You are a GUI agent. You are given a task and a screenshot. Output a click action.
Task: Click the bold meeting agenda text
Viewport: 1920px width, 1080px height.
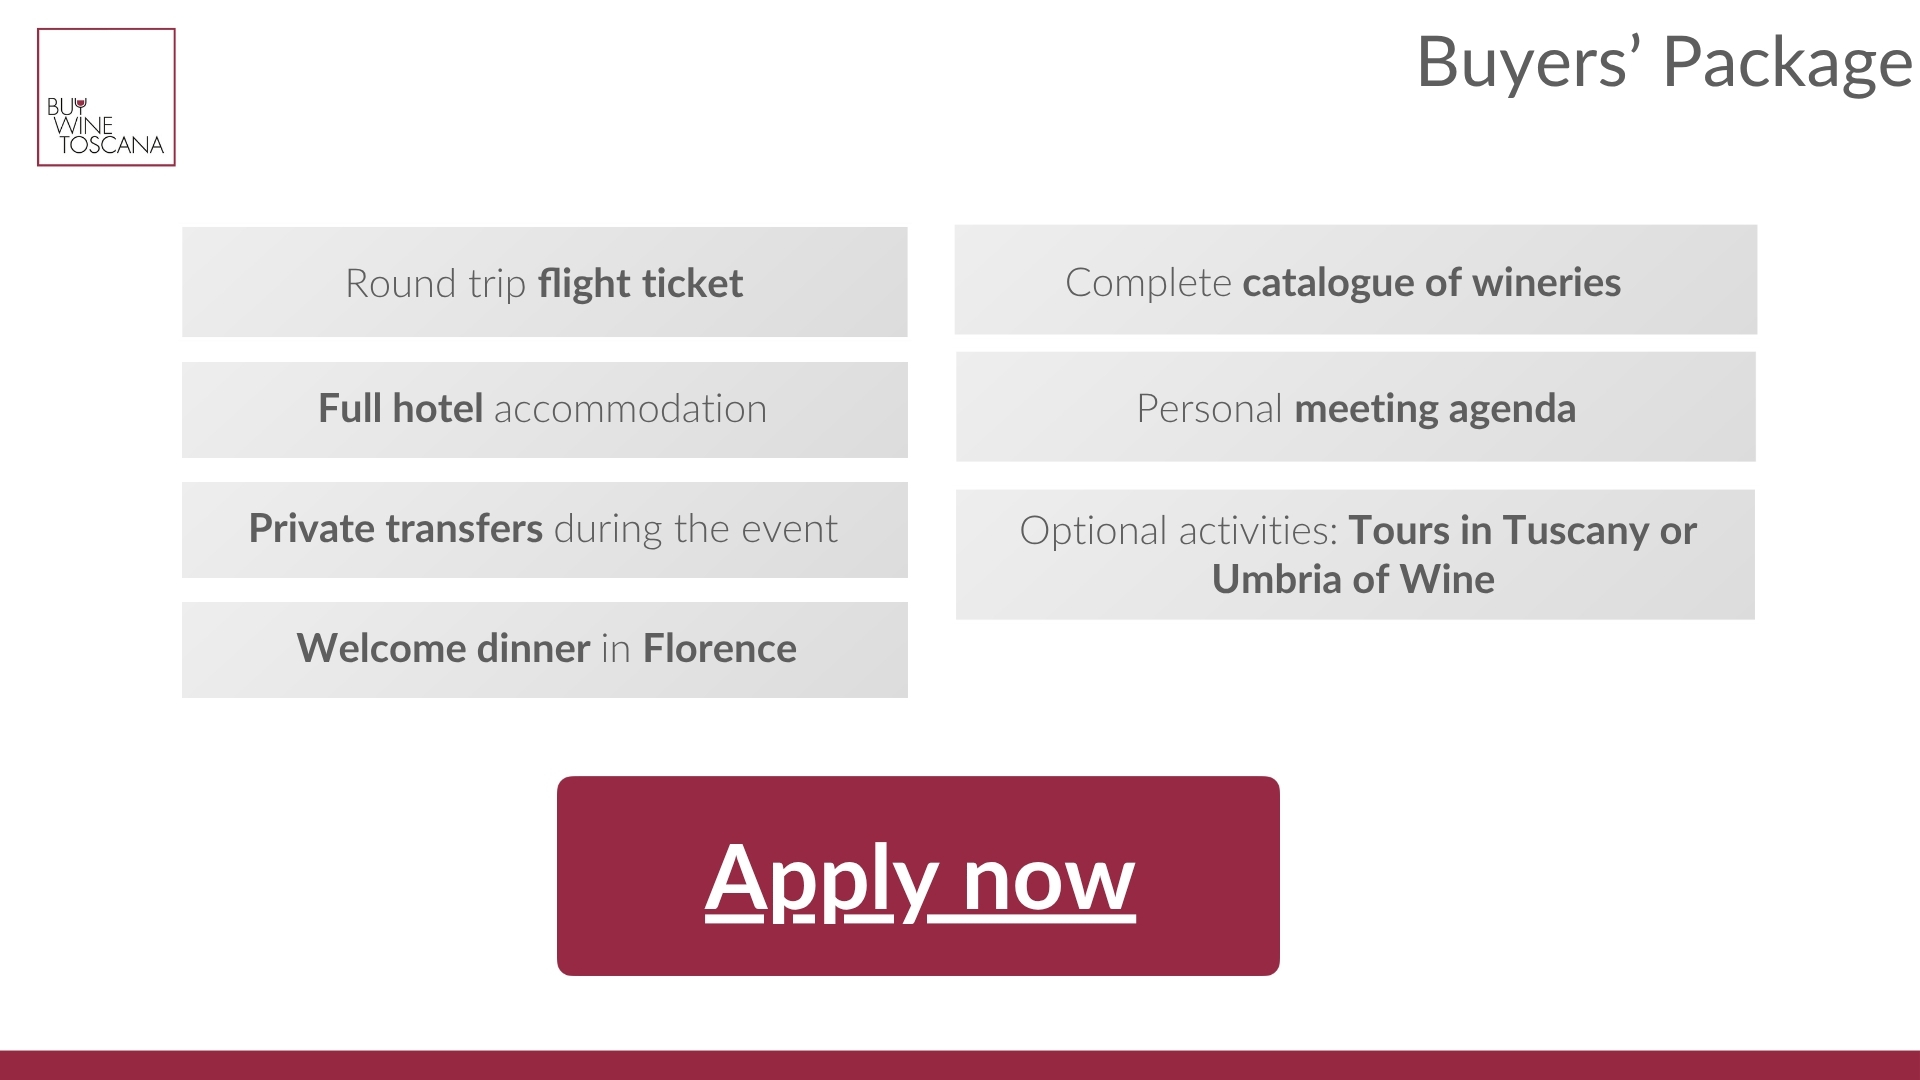point(1434,409)
